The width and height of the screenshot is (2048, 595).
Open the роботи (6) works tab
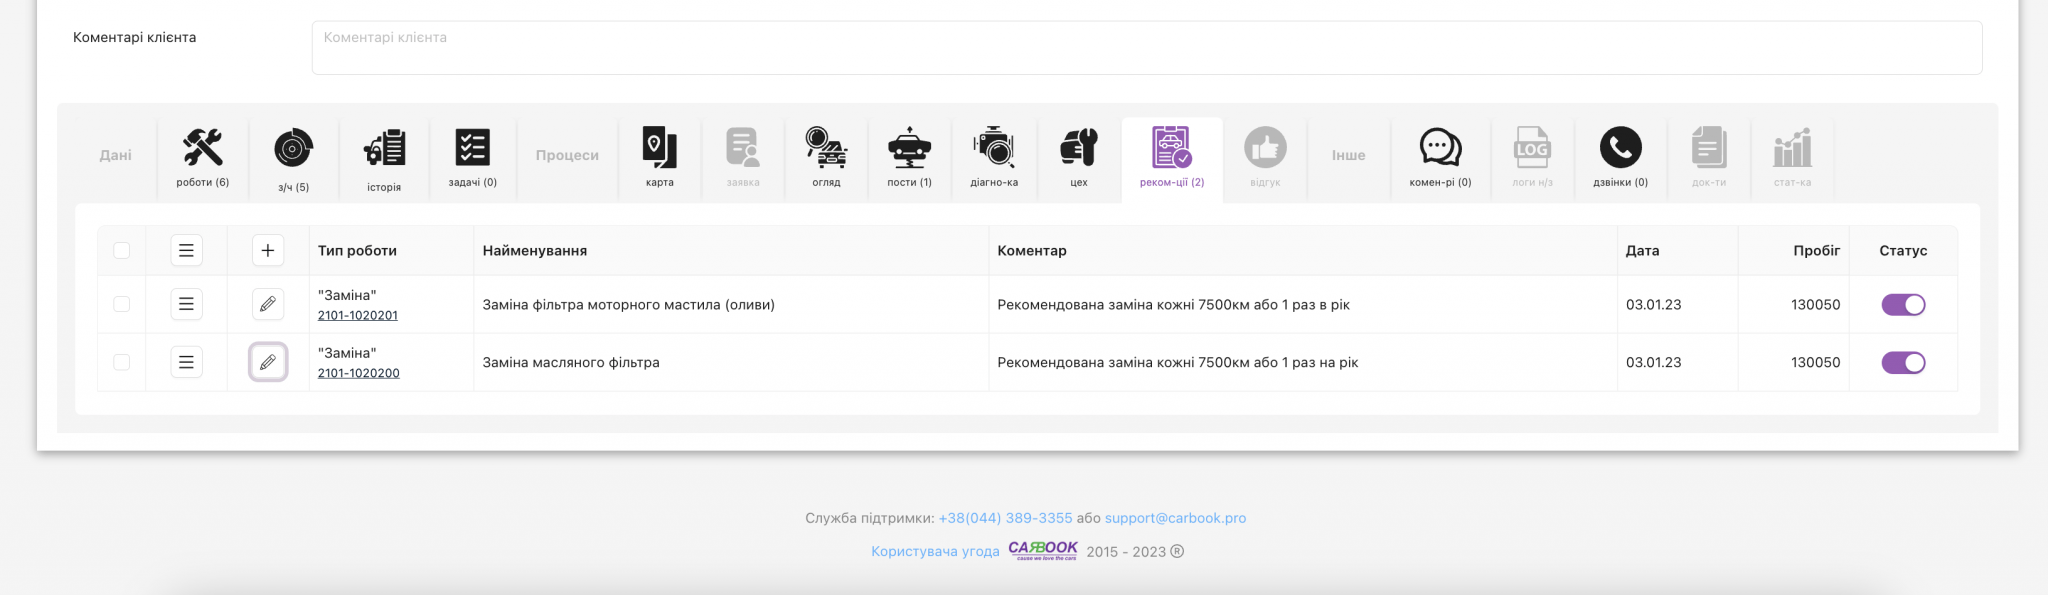(x=203, y=157)
